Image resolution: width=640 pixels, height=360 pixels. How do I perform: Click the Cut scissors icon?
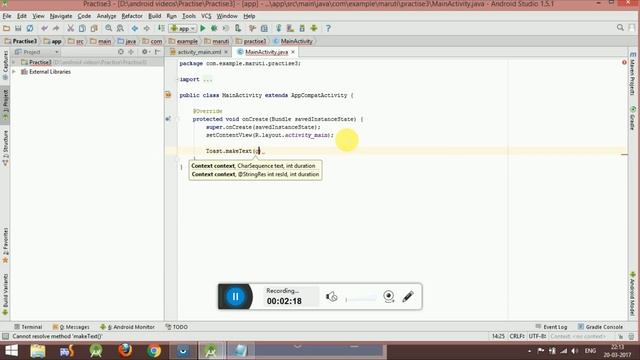click(70, 28)
